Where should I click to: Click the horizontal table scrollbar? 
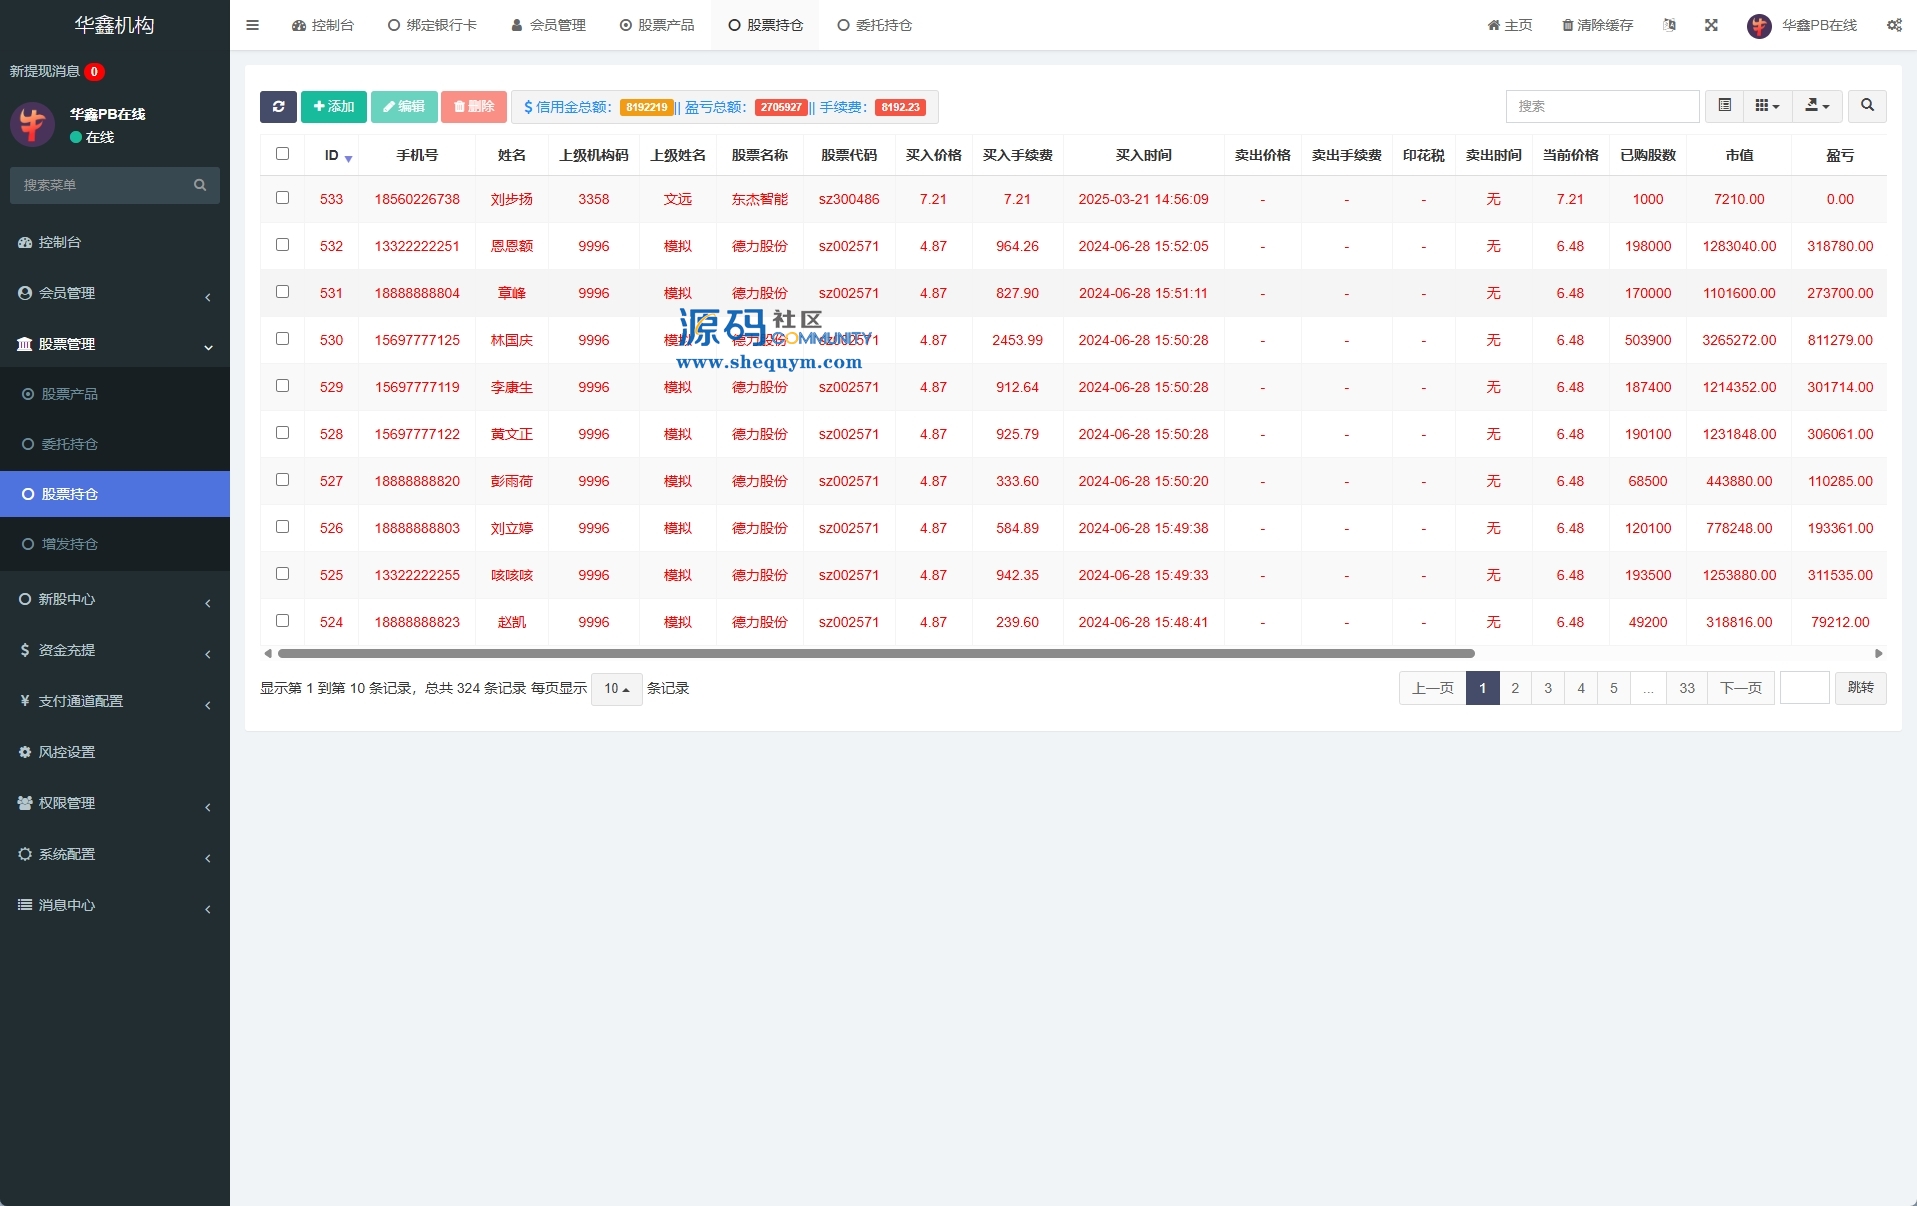[x=875, y=654]
